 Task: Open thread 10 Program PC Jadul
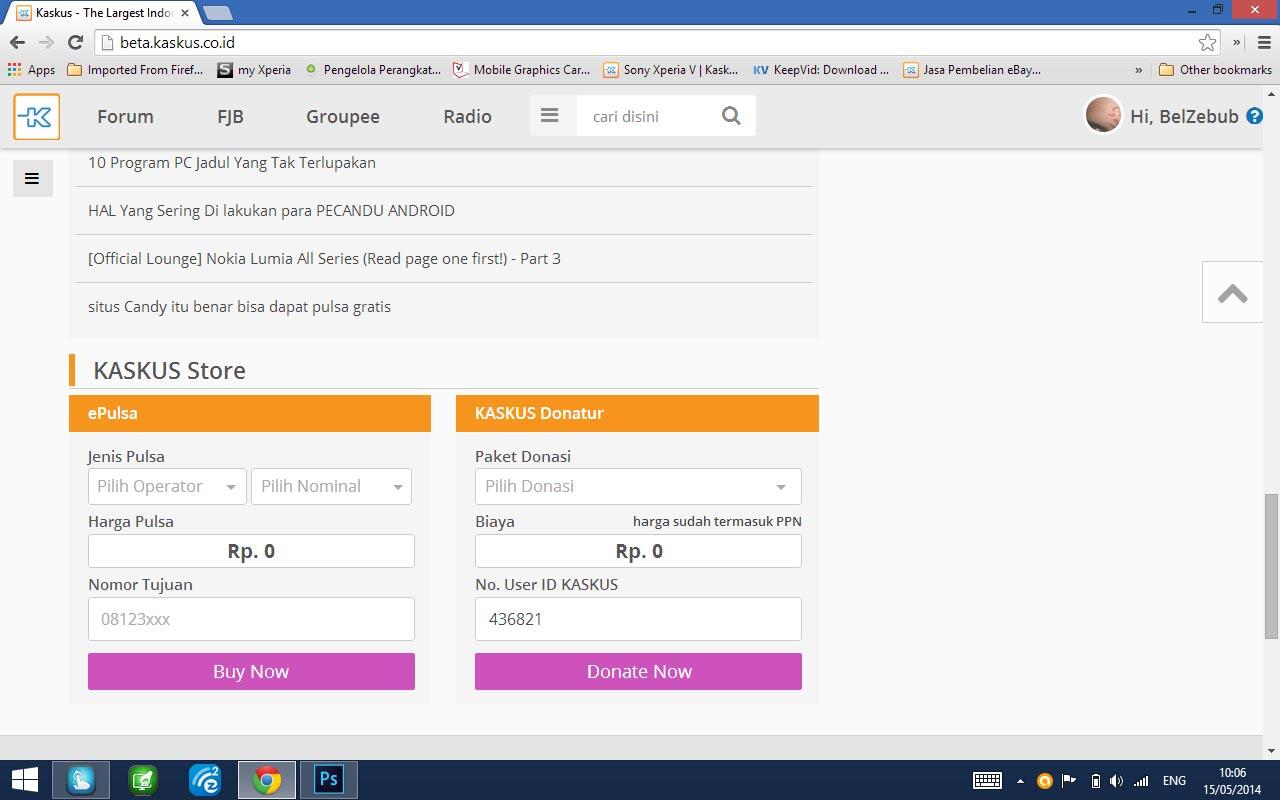click(x=232, y=162)
